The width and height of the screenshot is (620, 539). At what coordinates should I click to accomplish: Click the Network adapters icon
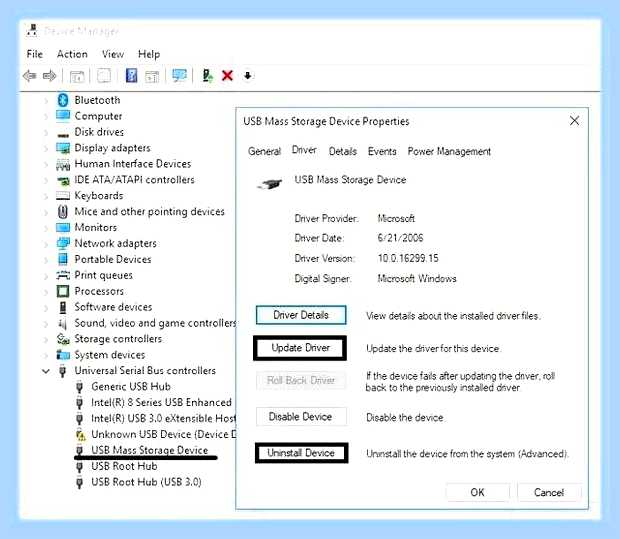click(63, 243)
